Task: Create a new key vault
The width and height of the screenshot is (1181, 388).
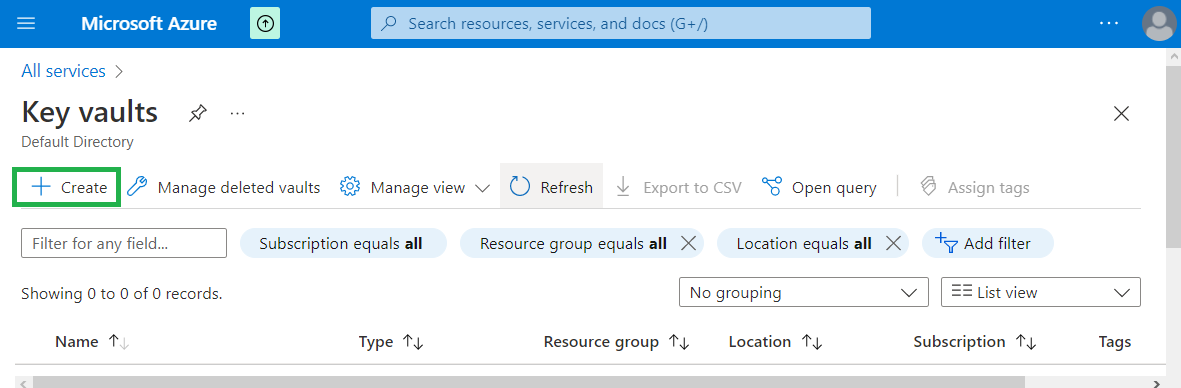Action: coord(67,187)
